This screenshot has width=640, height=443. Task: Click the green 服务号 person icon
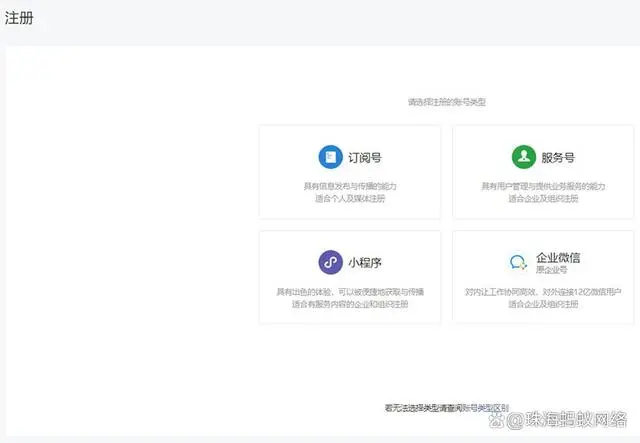(523, 157)
